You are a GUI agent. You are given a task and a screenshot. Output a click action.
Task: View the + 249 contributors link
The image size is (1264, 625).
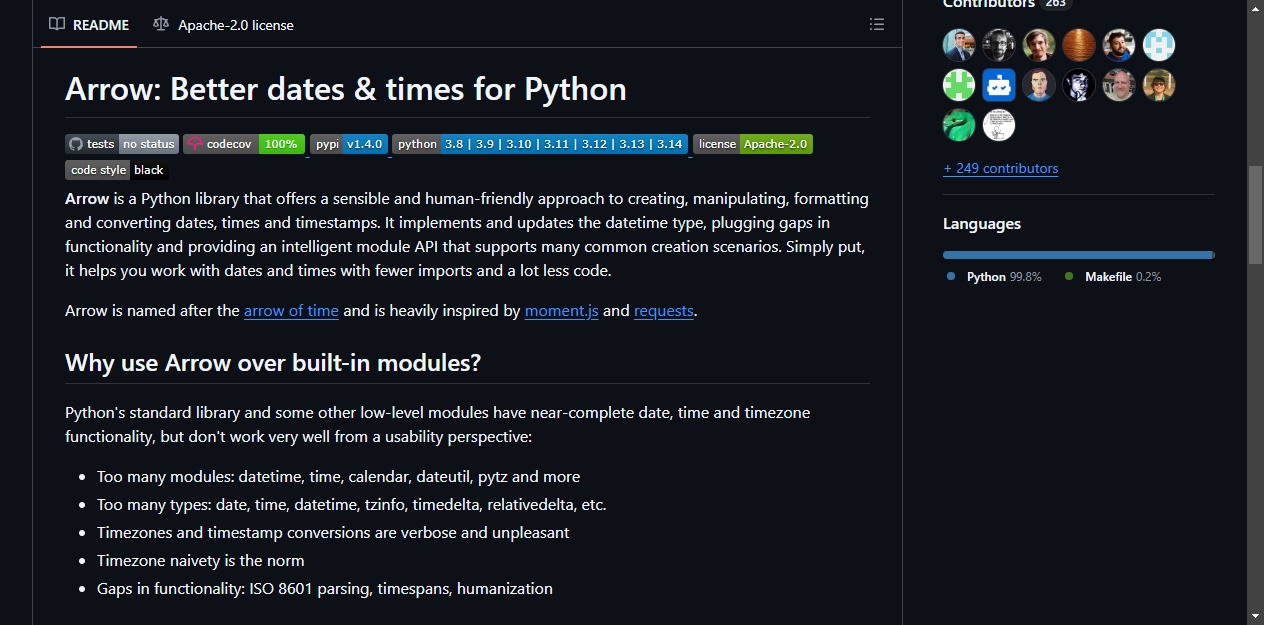1000,168
